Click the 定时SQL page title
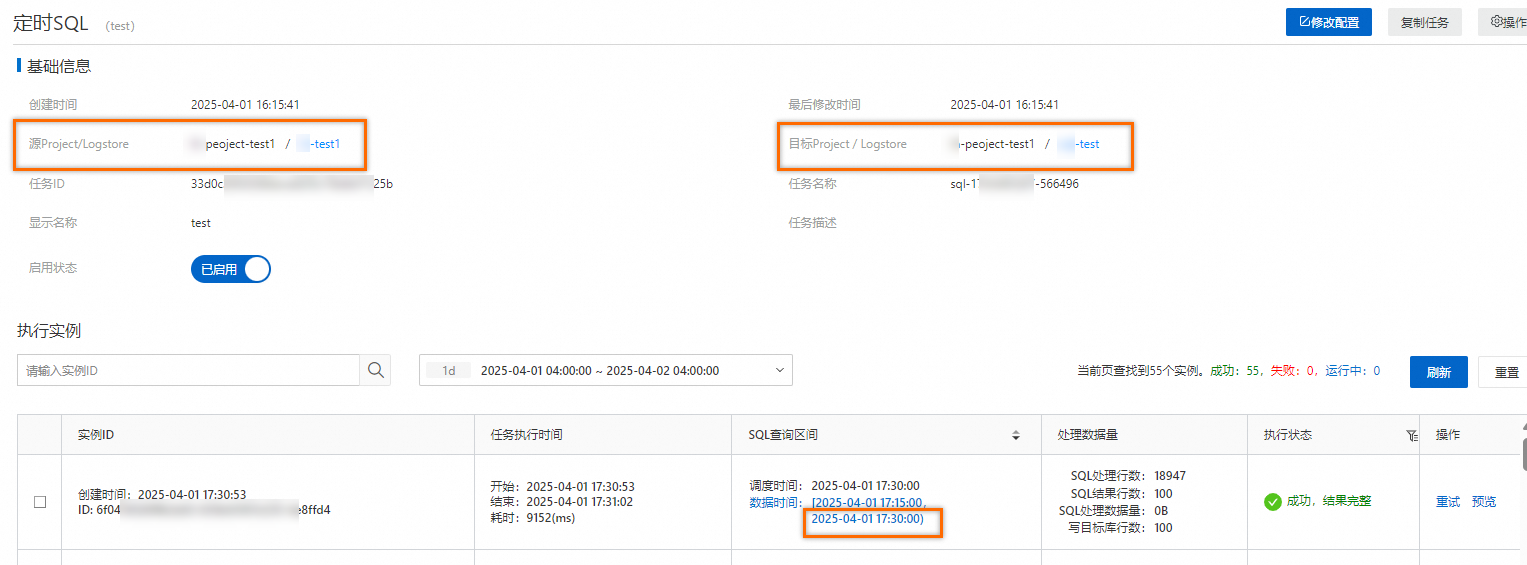Screen dimensions: 1527x565 52,24
